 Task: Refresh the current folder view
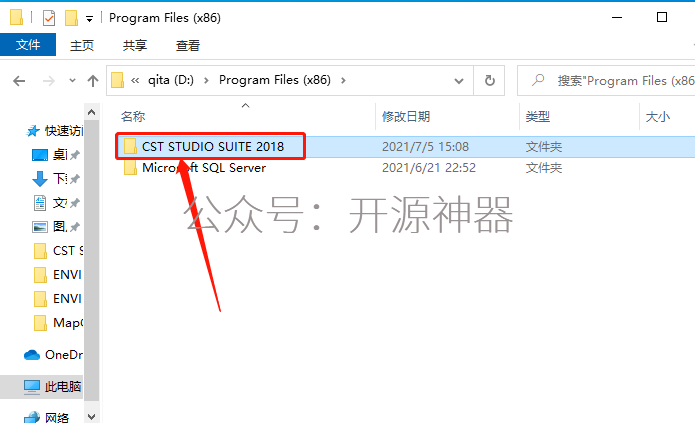489,80
